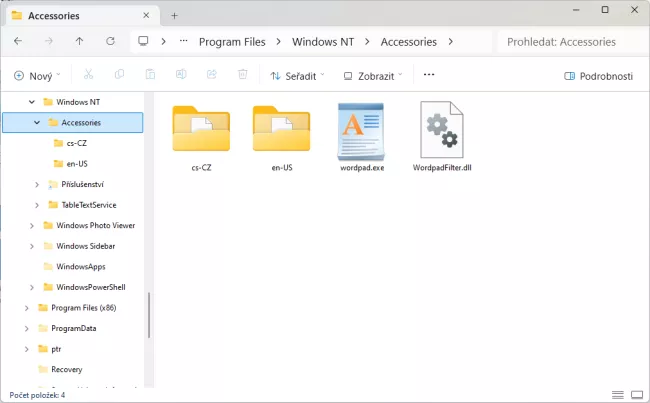This screenshot has width=650, height=403.
Task: Collapse the Accessories tree node
Action: pyautogui.click(x=37, y=123)
